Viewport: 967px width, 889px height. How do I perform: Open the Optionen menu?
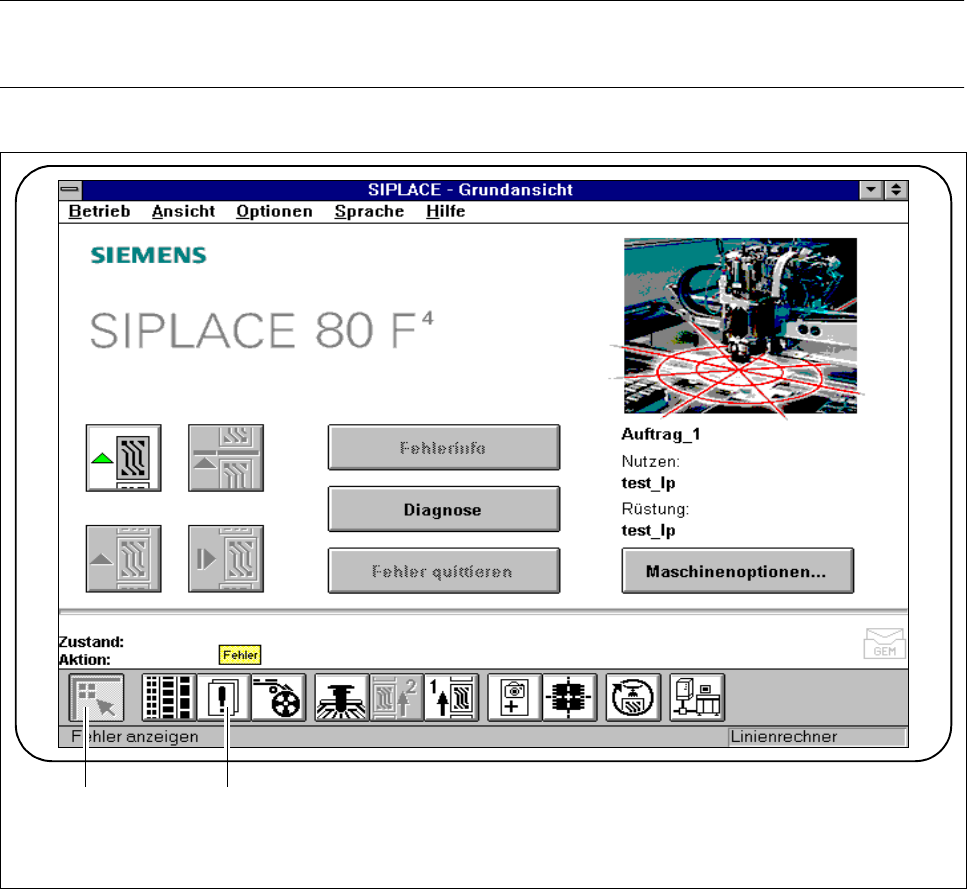point(274,211)
